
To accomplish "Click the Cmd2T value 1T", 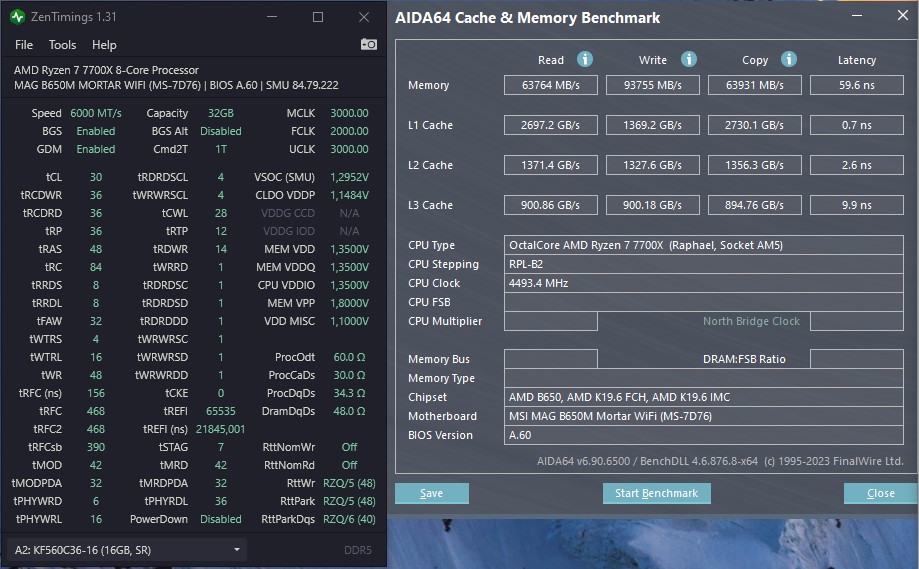I will (x=220, y=149).
